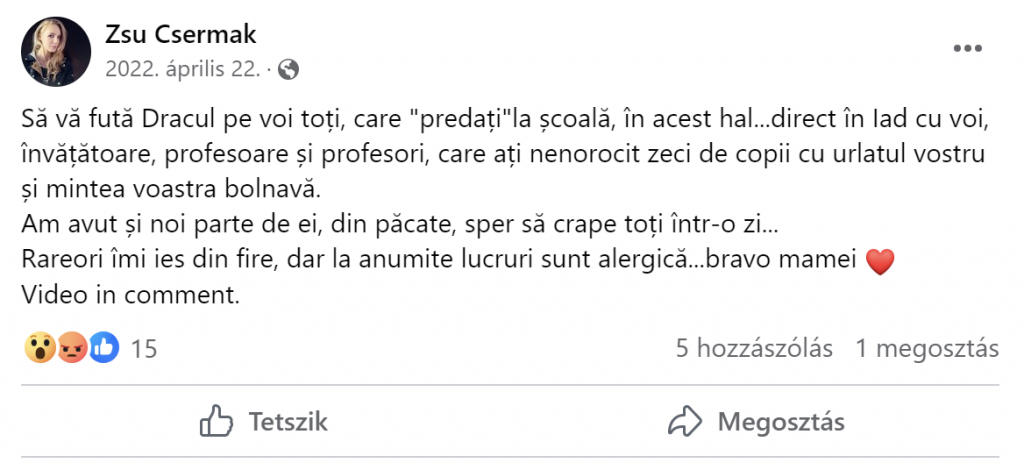1024x470 pixels.
Task: Click the globe public audience icon
Action: tap(288, 69)
